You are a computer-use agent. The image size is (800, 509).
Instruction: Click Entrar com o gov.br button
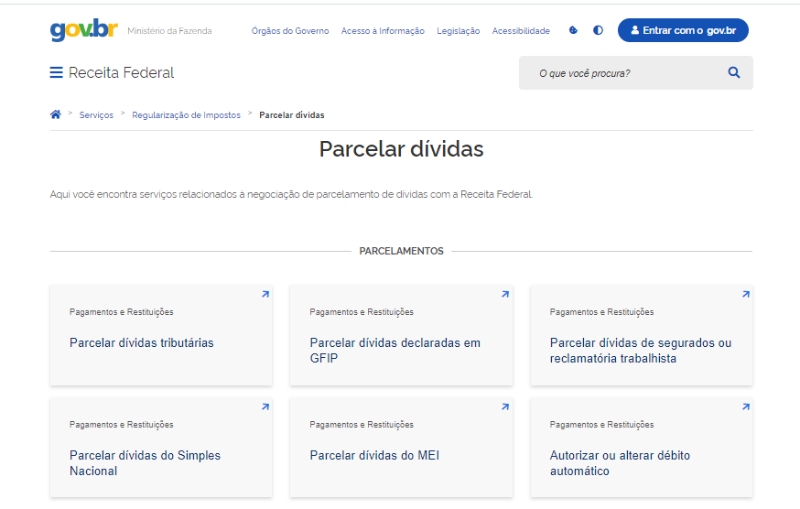tap(683, 31)
